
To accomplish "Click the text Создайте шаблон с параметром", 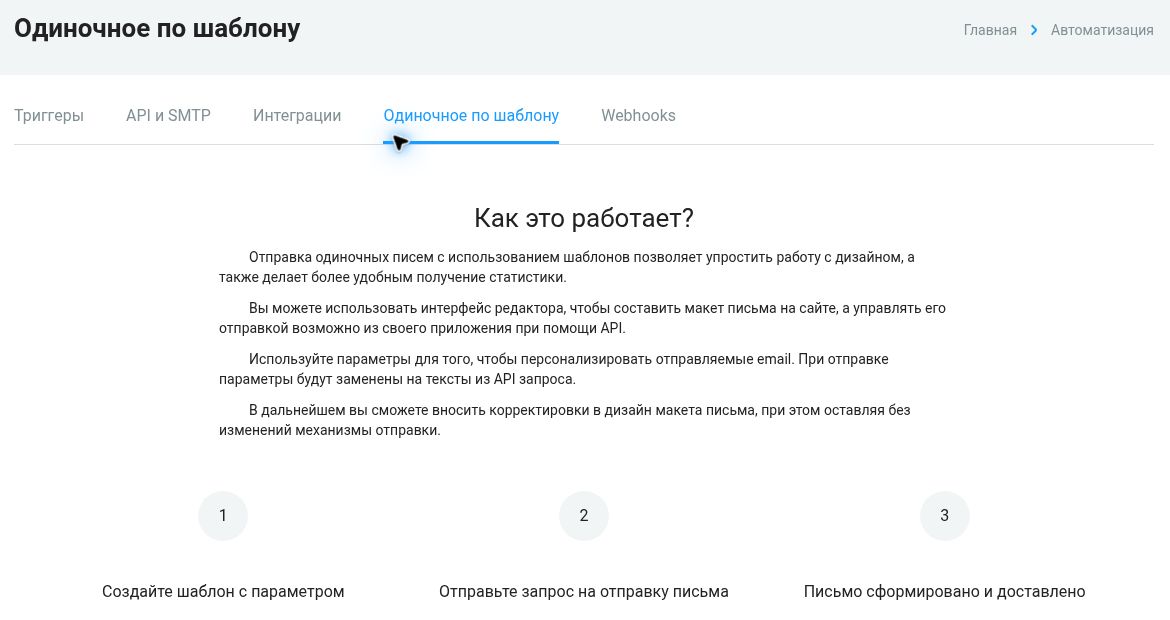I will point(223,592).
